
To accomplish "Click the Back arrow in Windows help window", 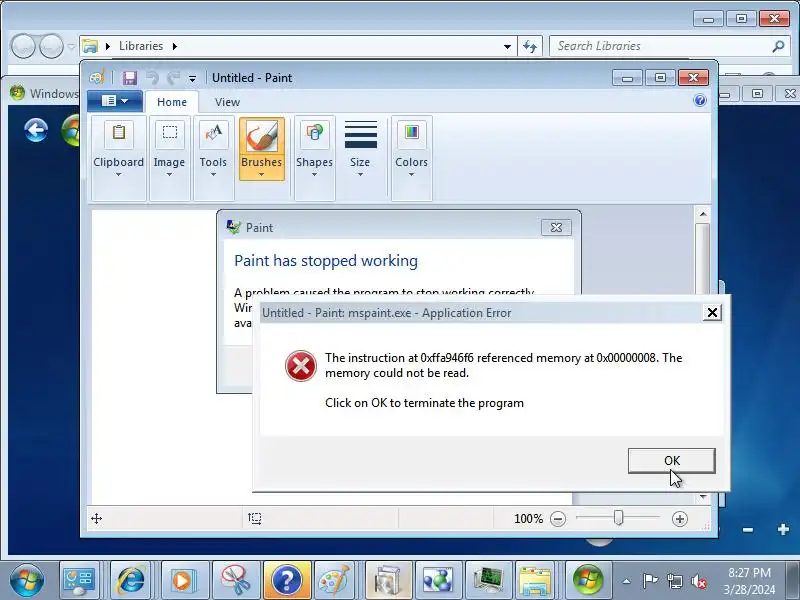I will [36, 130].
